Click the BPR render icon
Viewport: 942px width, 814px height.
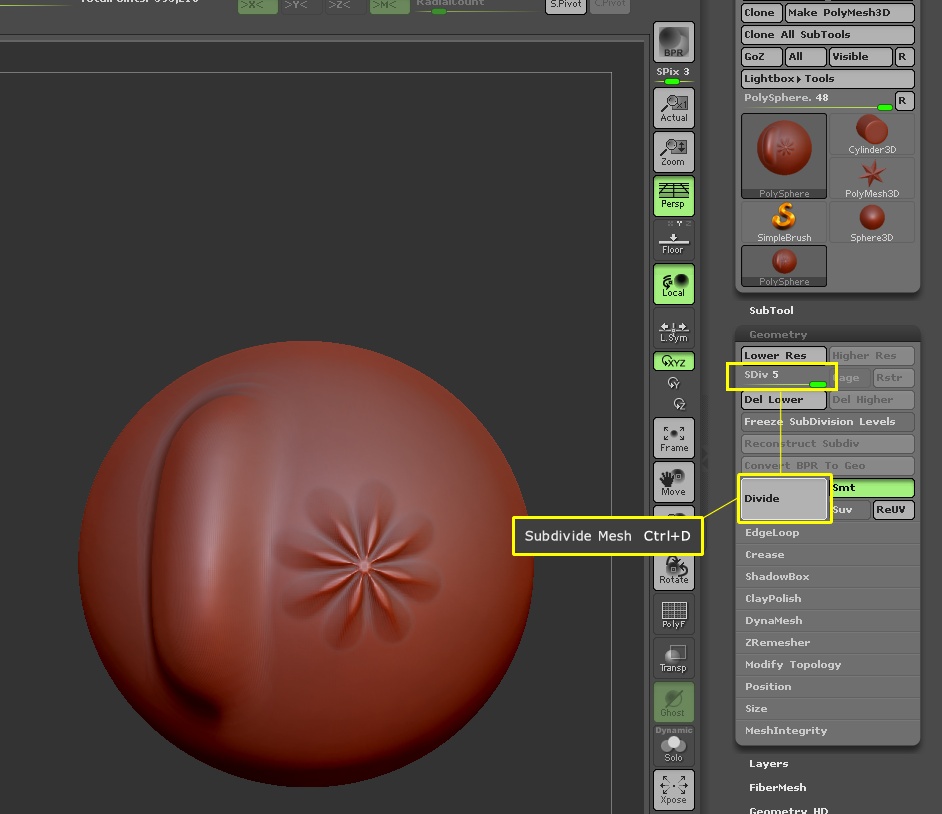click(673, 42)
